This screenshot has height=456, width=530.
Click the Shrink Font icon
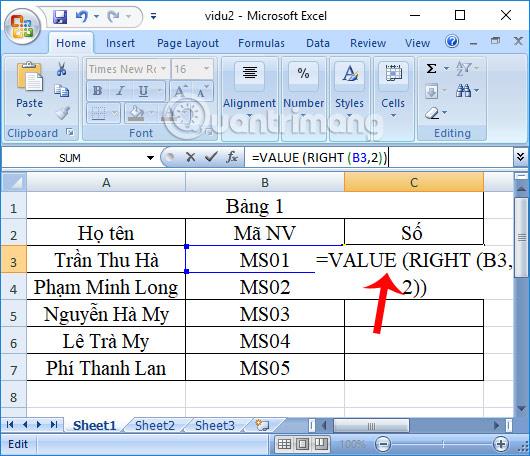click(x=203, y=91)
